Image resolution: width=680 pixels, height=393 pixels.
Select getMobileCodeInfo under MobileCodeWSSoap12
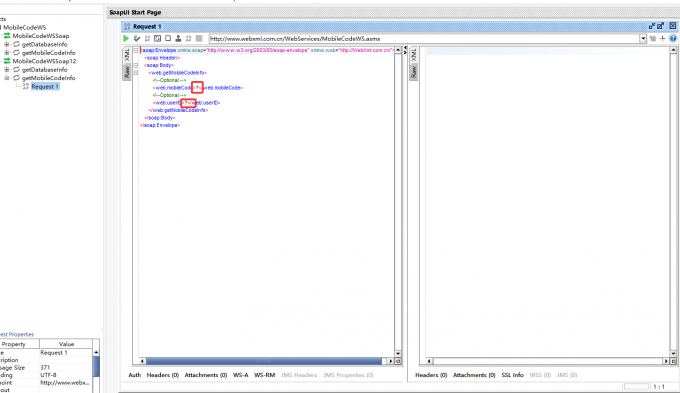pos(49,78)
